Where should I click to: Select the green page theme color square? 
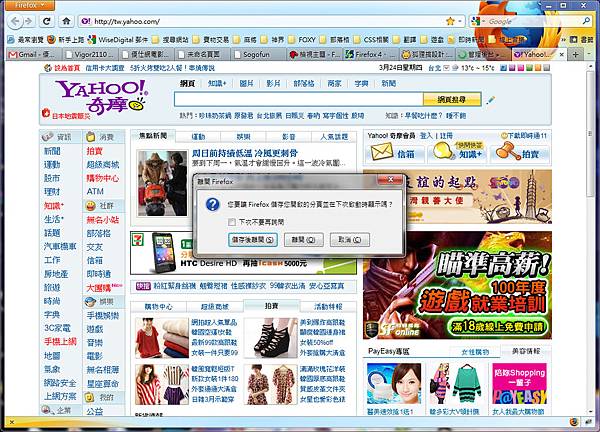(x=529, y=68)
